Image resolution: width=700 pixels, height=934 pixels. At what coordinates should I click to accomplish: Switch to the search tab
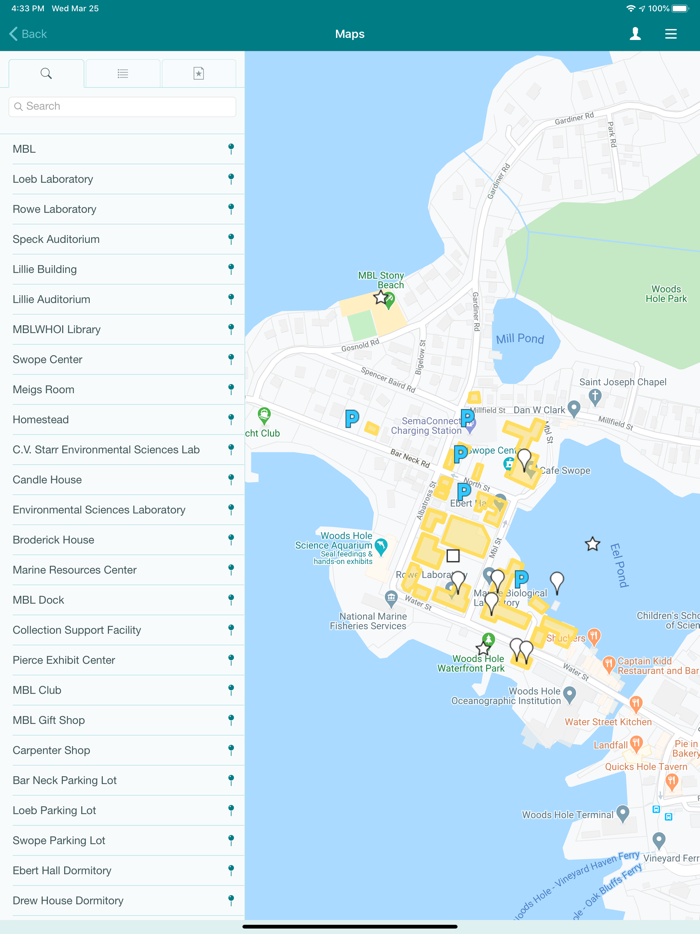(46, 73)
